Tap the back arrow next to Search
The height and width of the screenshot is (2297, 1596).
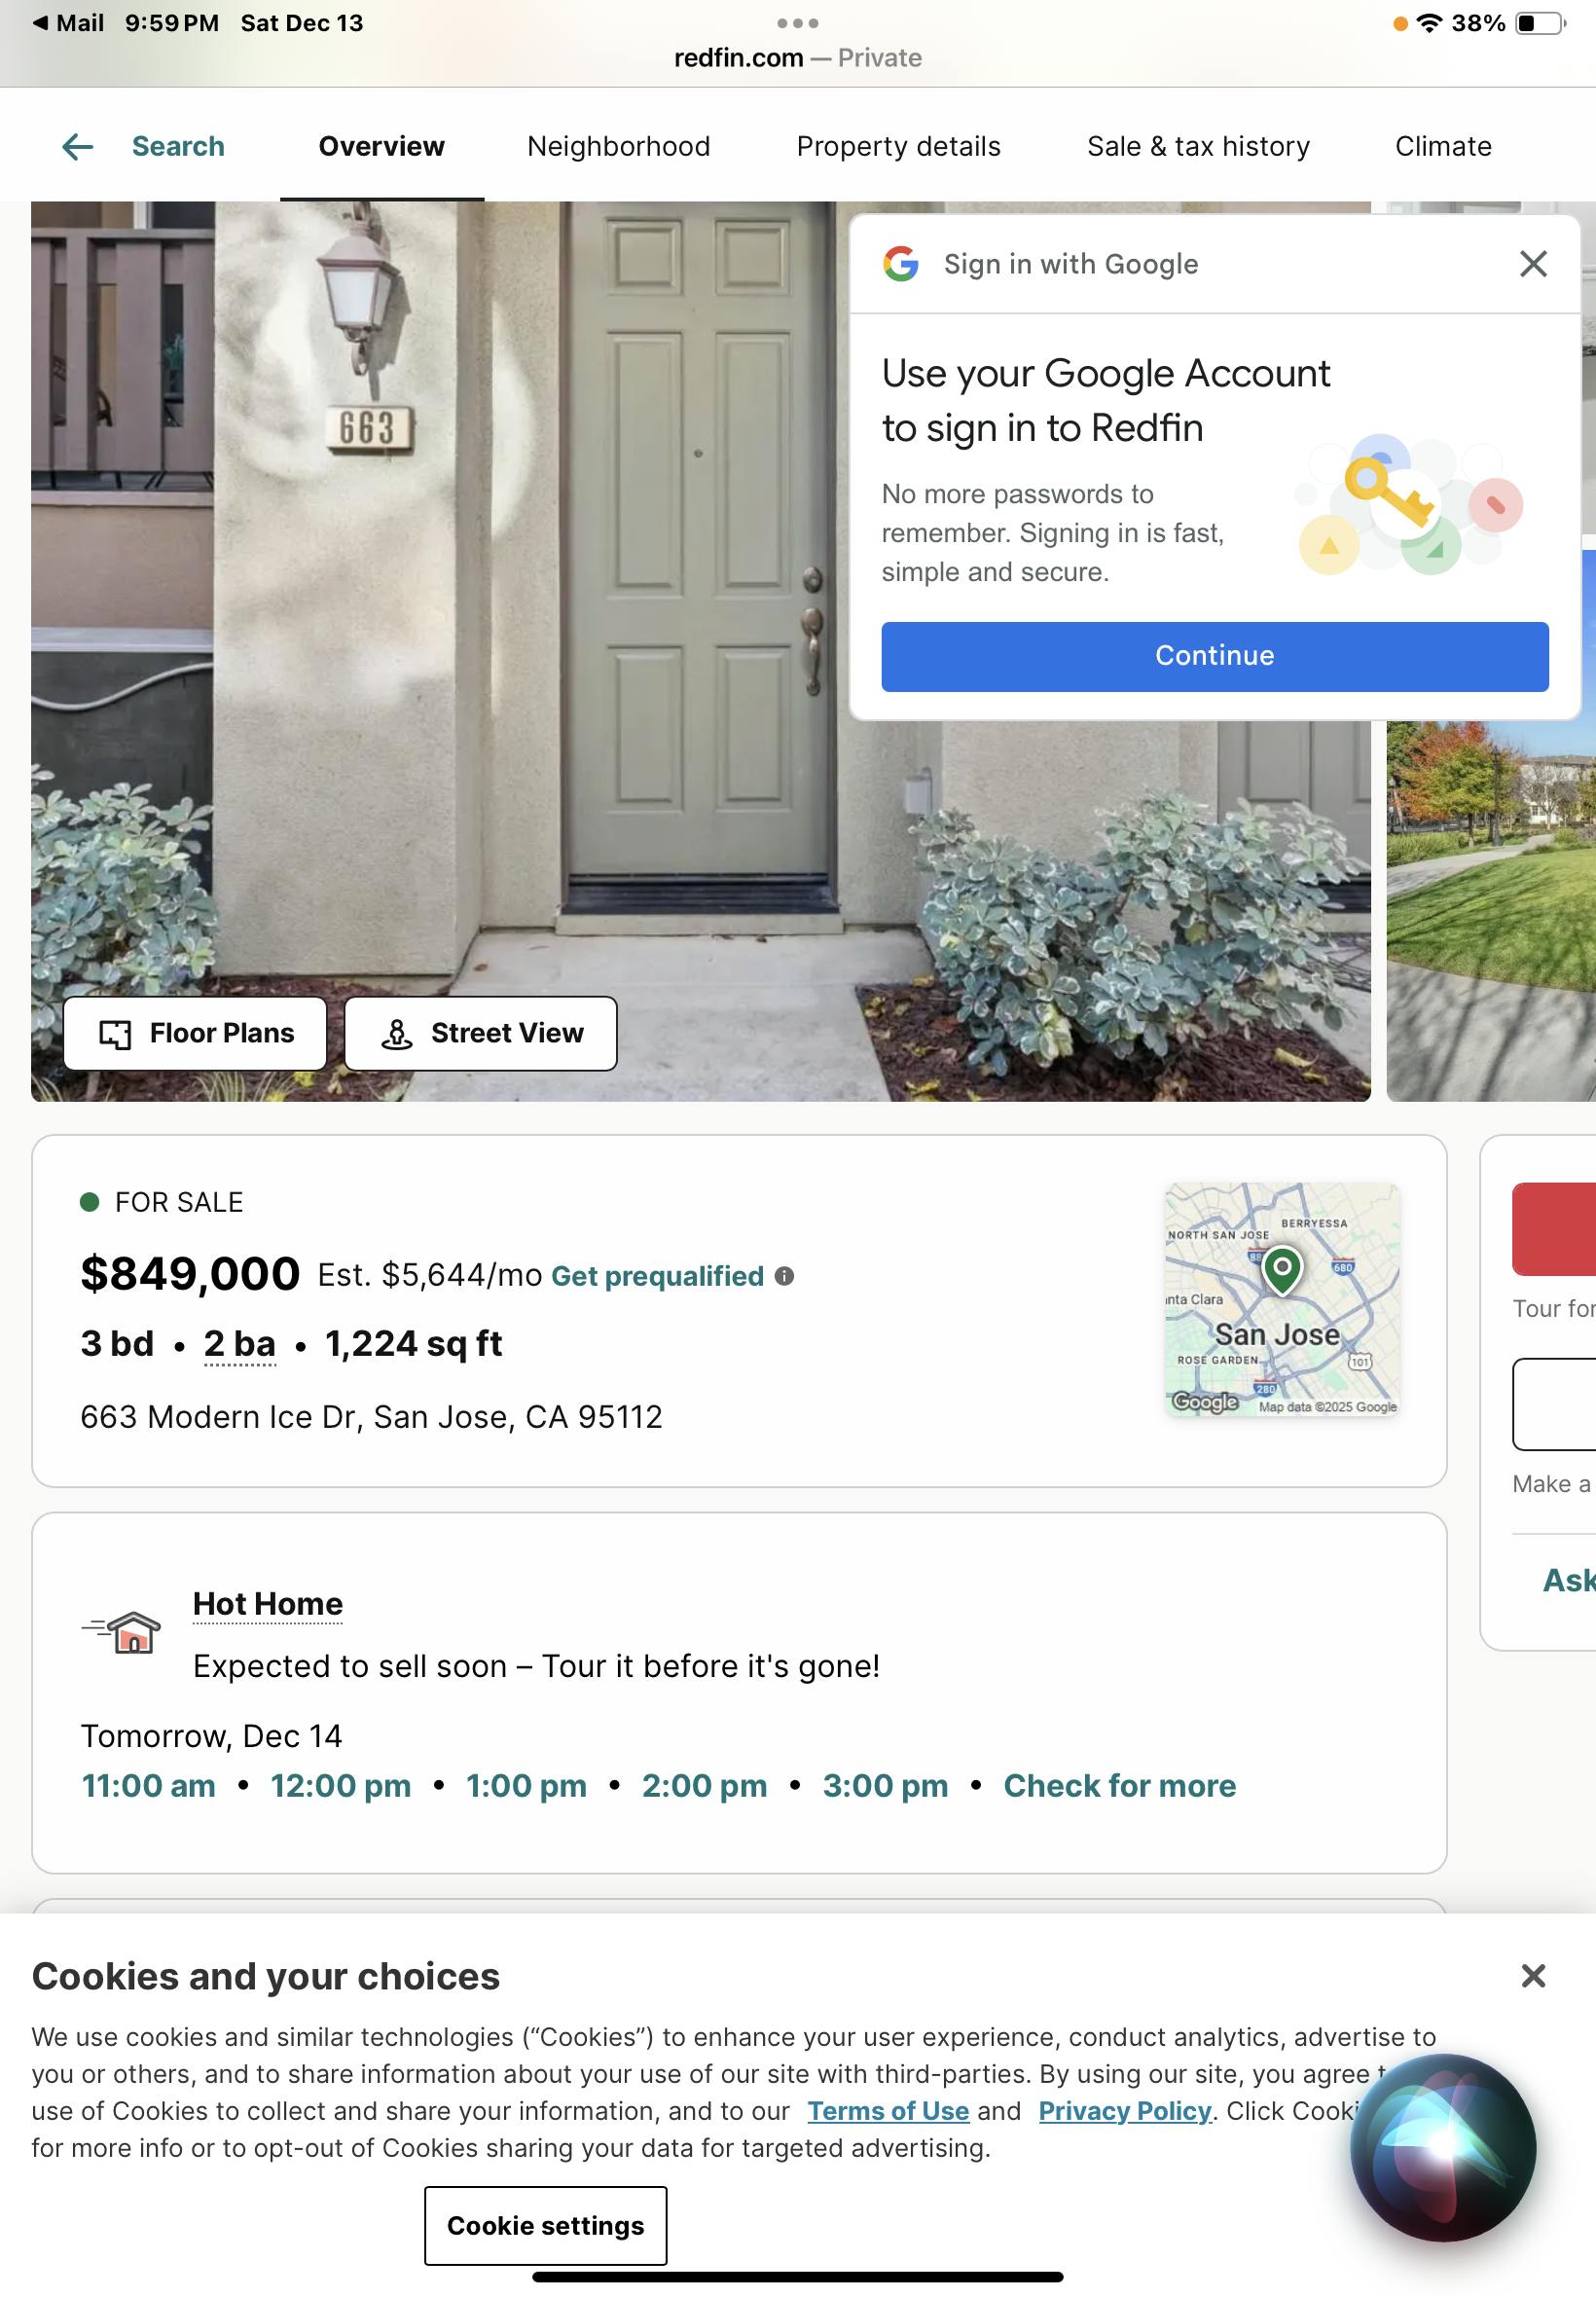coord(77,147)
